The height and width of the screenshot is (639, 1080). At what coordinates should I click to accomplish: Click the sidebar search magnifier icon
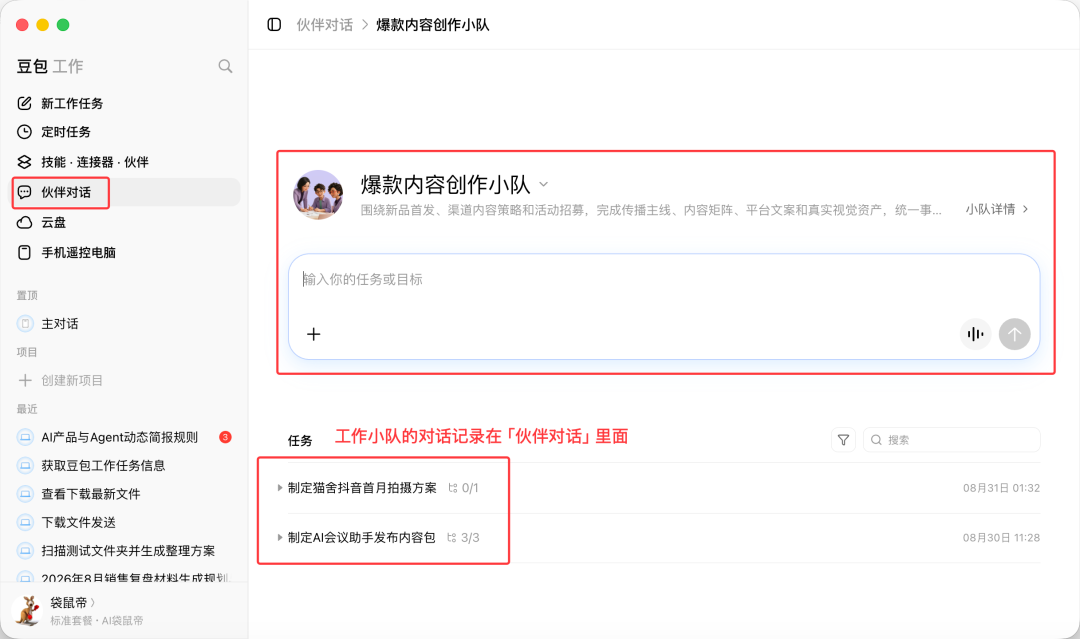click(225, 66)
